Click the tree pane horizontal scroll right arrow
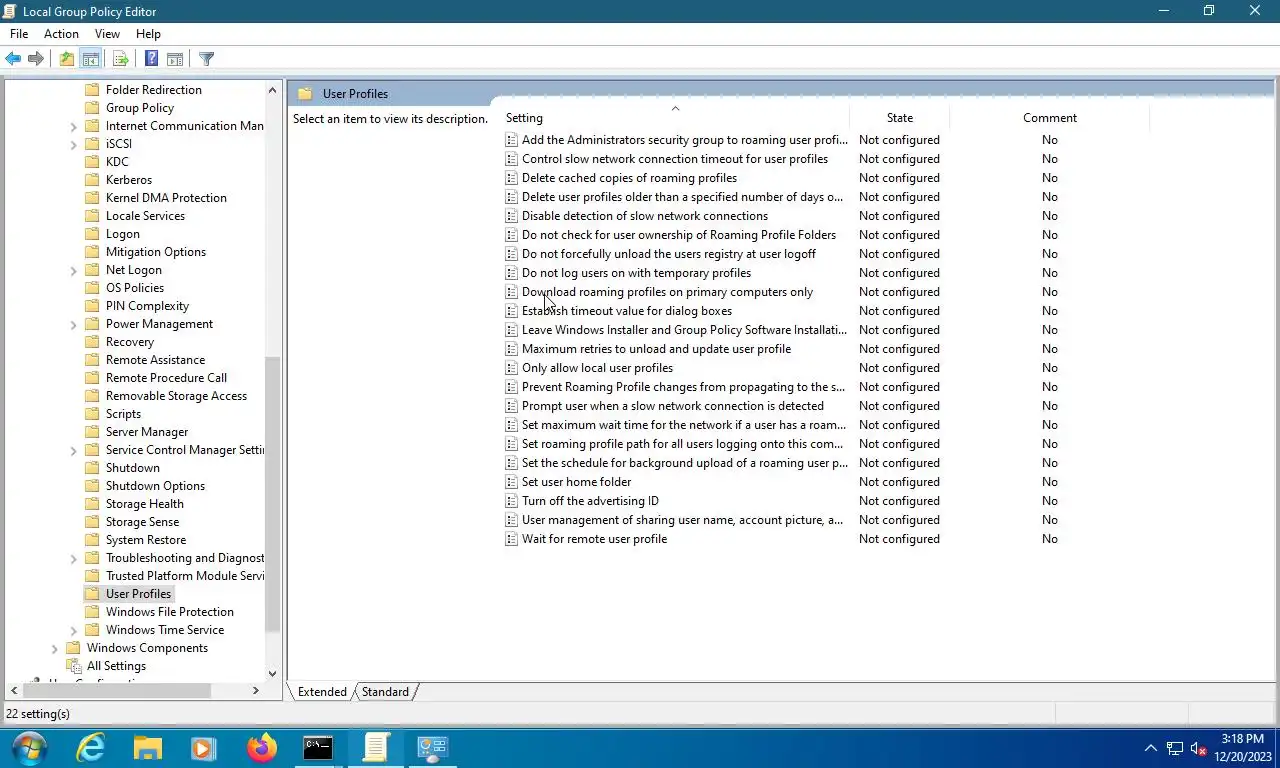The image size is (1280, 768). tap(256, 691)
